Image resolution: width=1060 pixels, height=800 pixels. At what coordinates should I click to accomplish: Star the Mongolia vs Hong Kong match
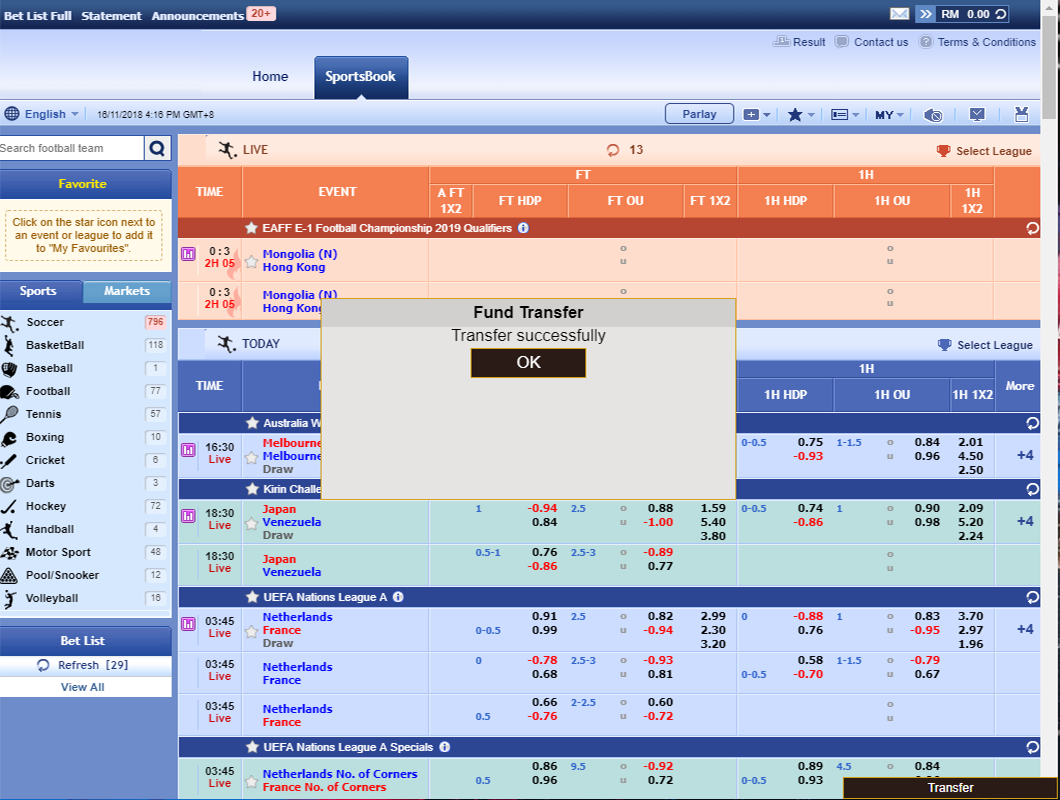coord(251,262)
